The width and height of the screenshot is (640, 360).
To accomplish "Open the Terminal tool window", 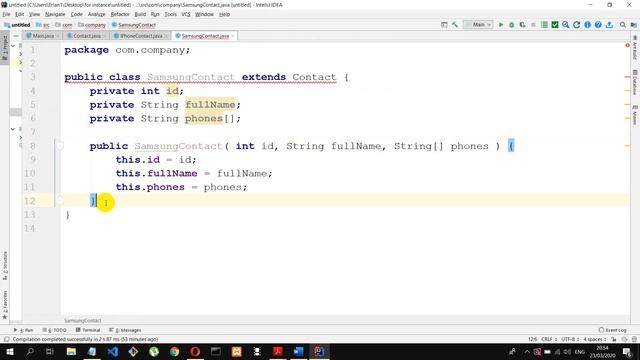I will point(88,330).
